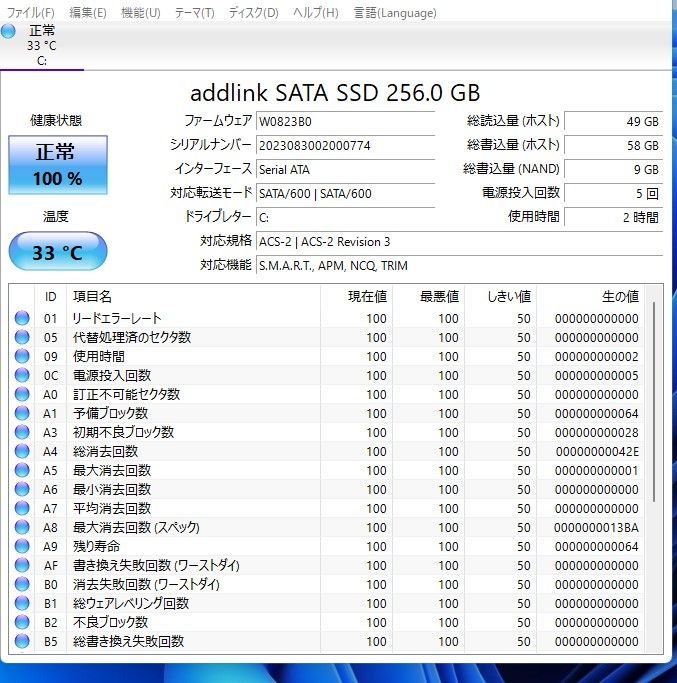The image size is (677, 683).
Task: Click the firmware field W0823B0
Action: [x=345, y=121]
